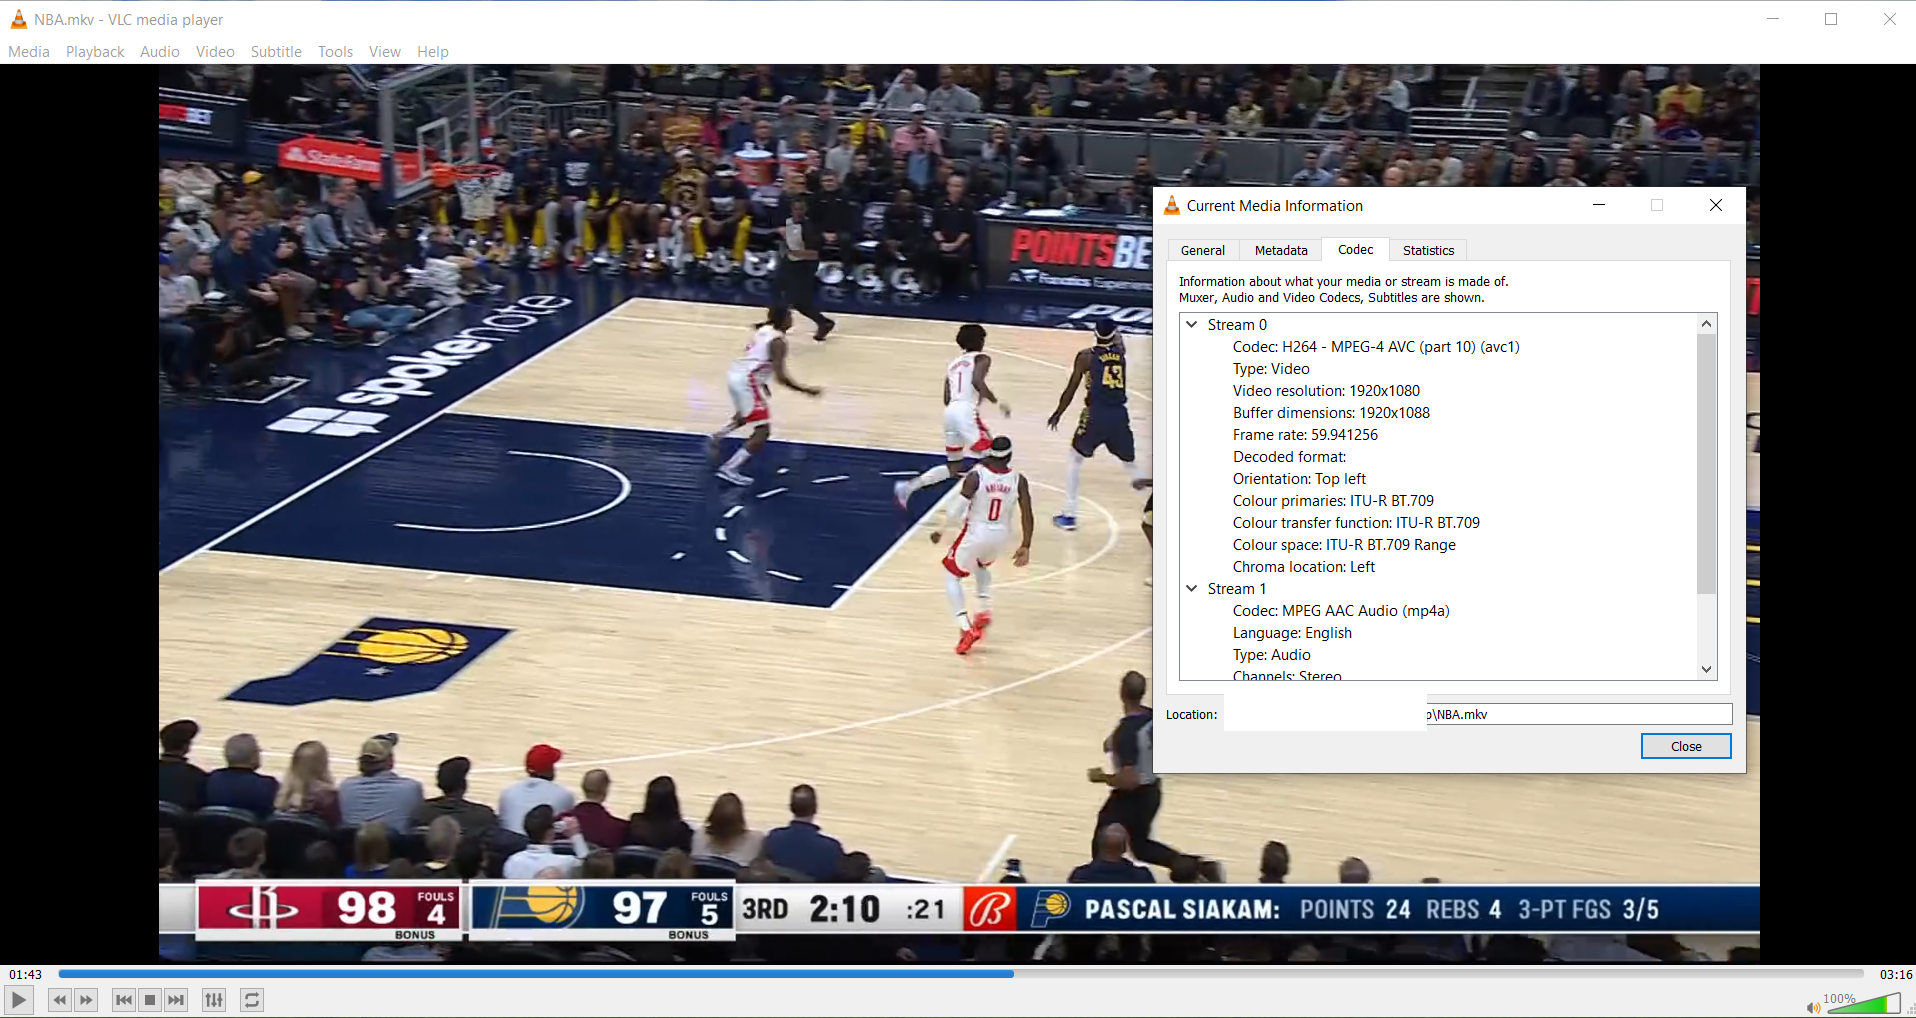The image size is (1916, 1018).
Task: Toggle the loop playback button
Action: coord(252,1000)
